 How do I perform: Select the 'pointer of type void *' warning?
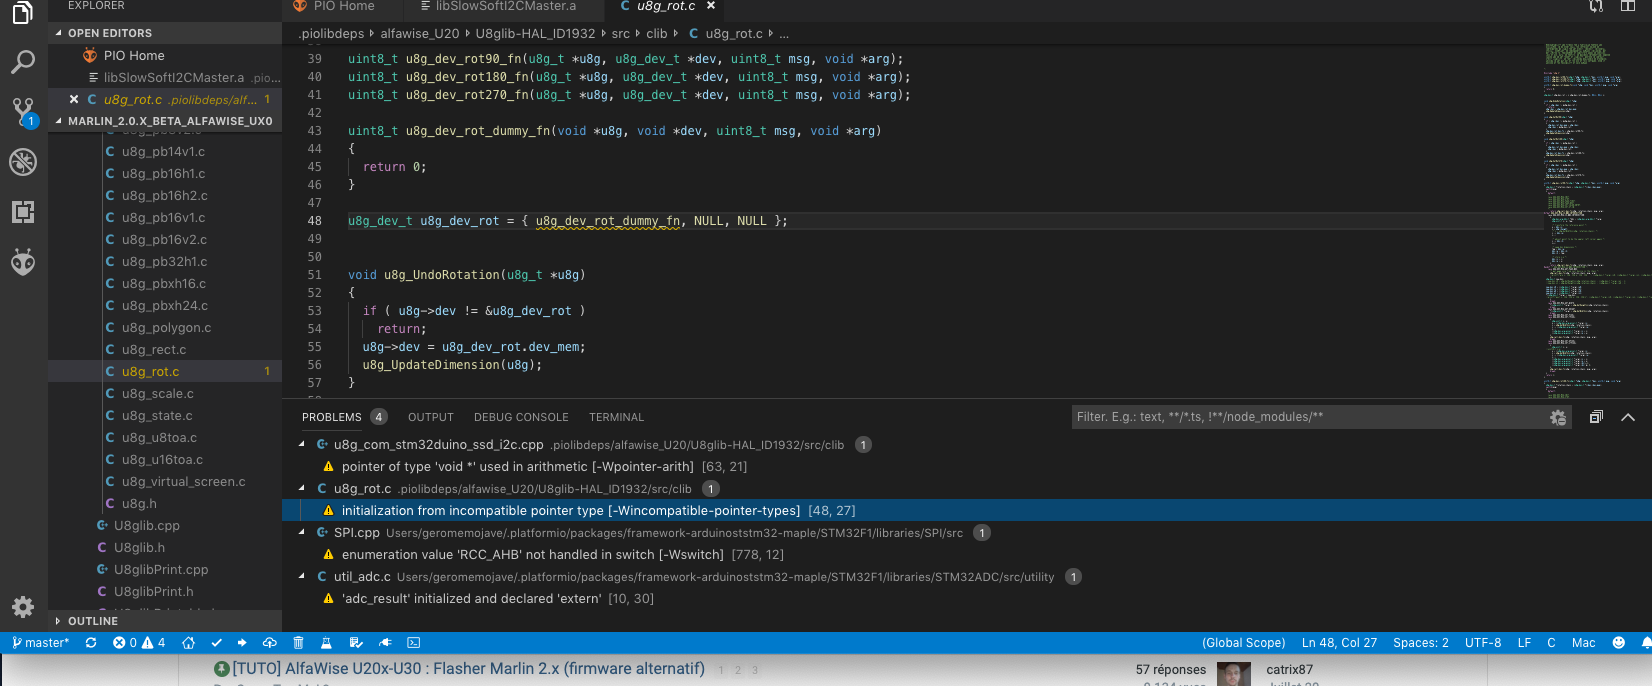967,467
